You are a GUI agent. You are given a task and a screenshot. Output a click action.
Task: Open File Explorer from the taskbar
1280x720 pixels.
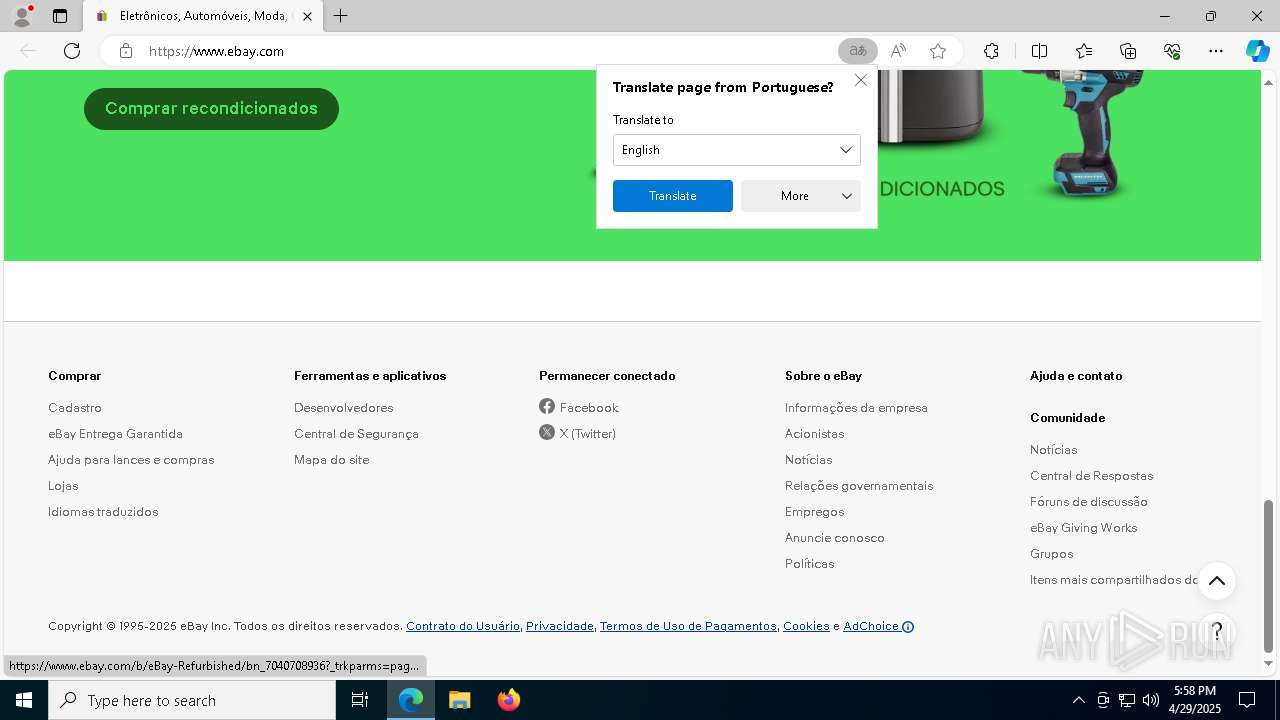coord(459,700)
